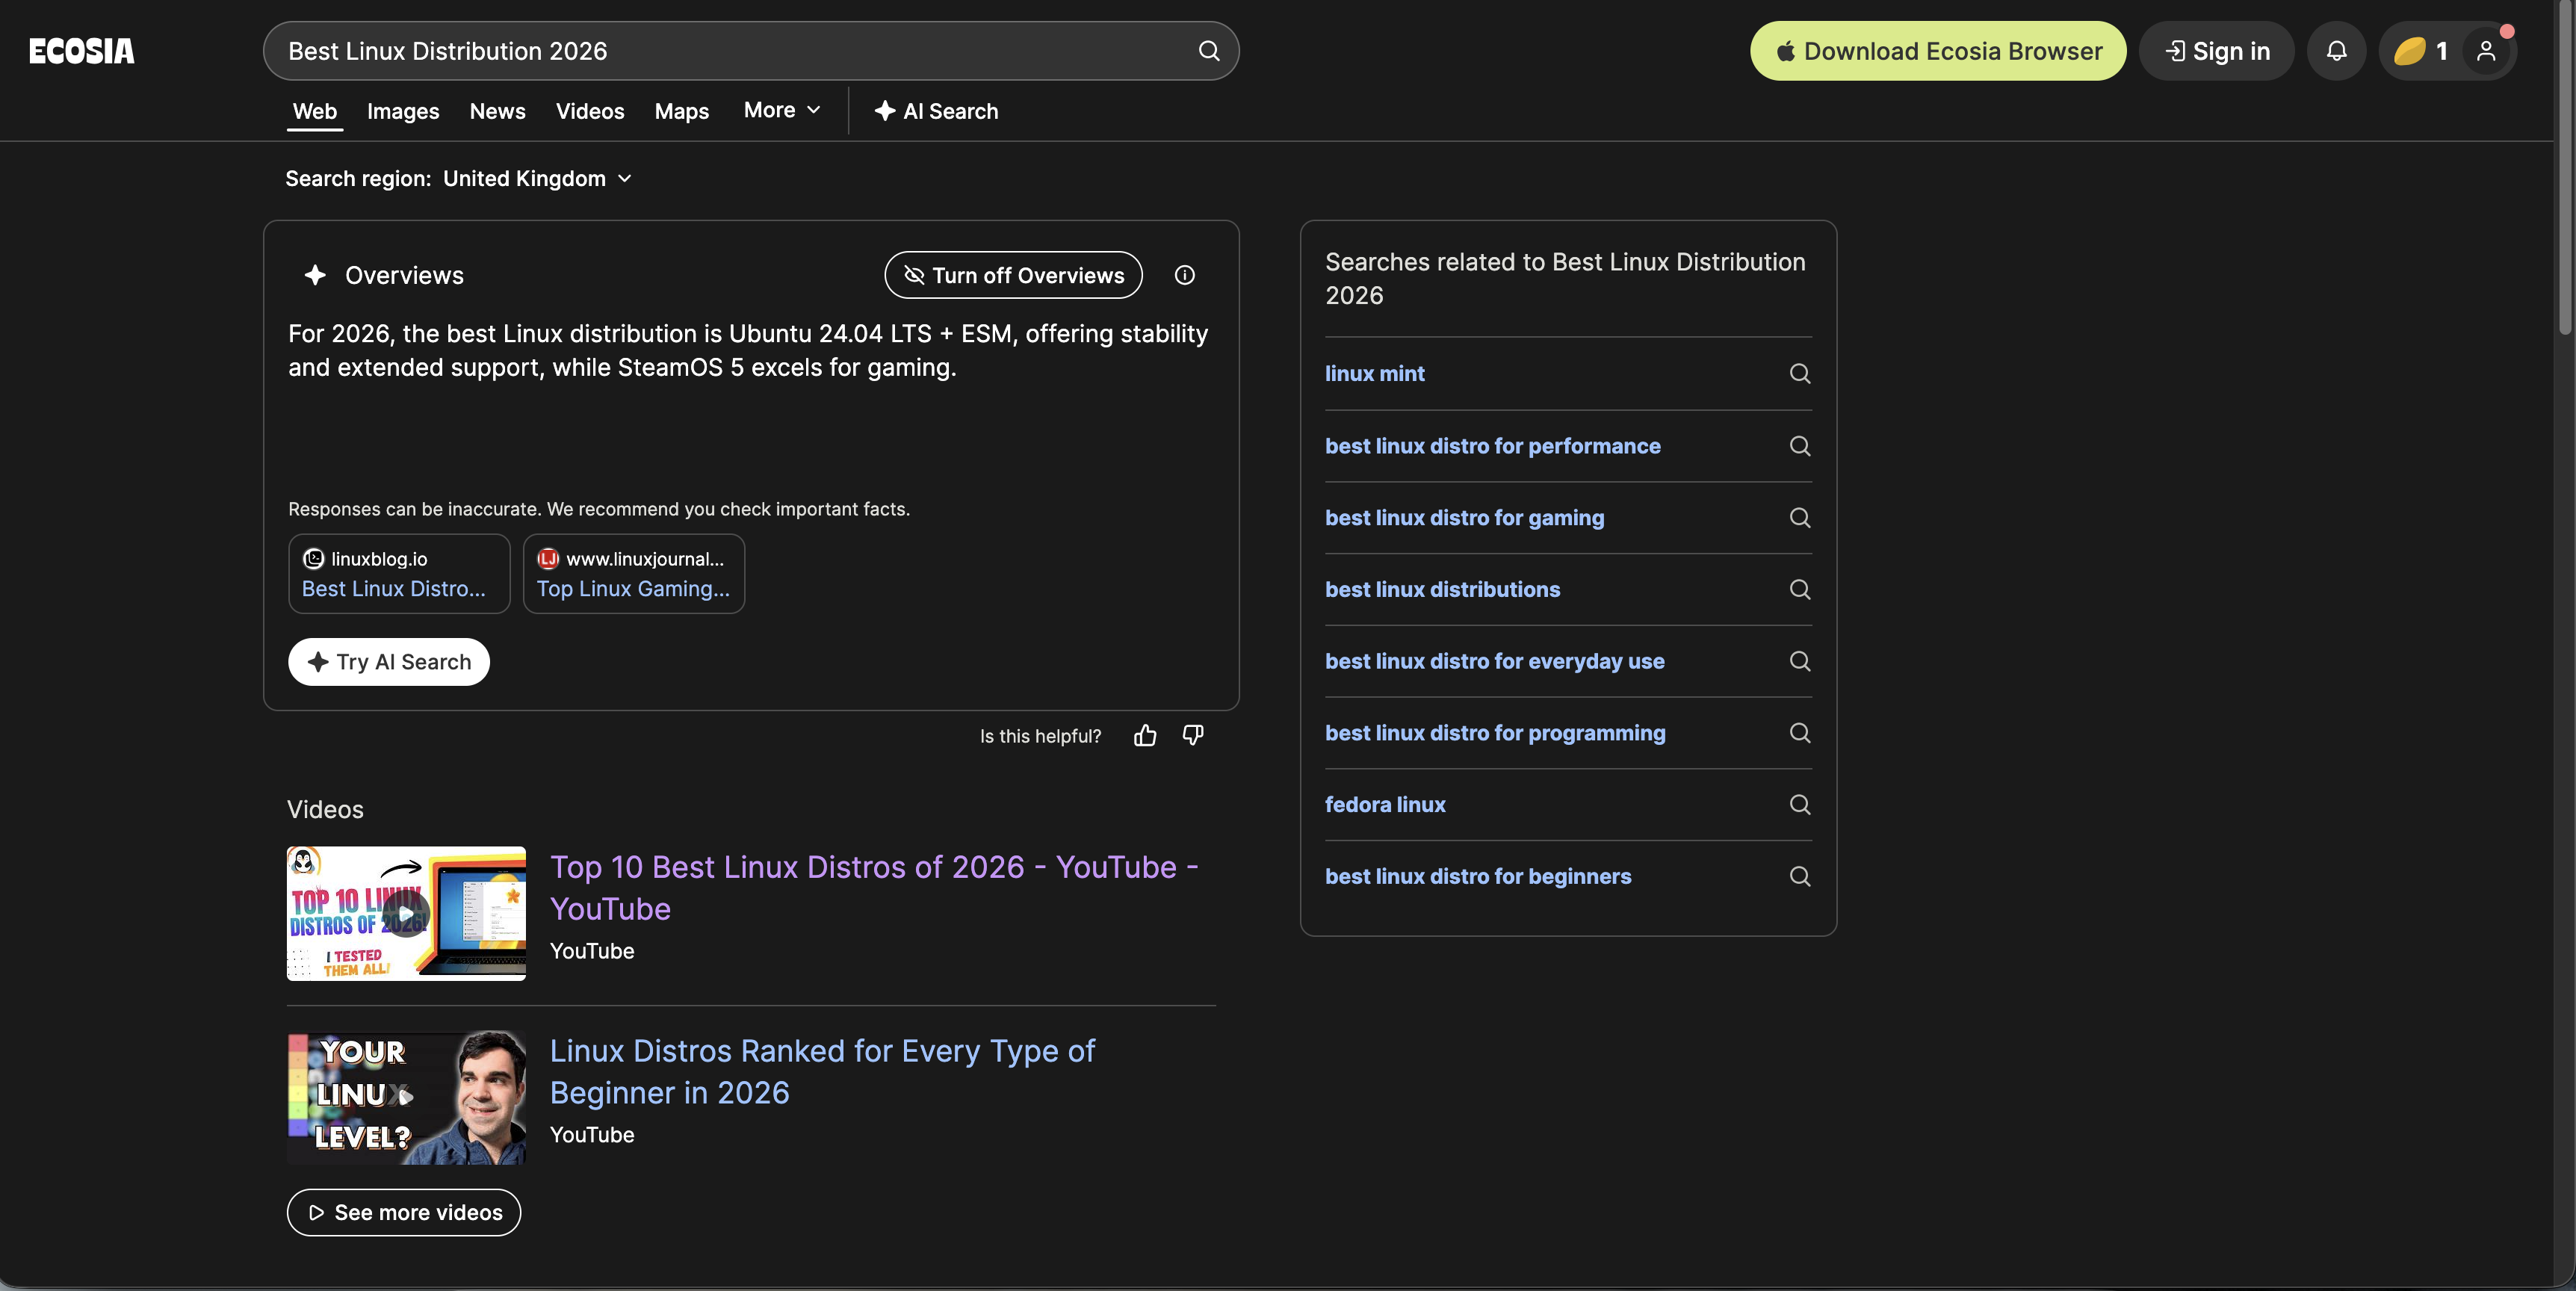
Task: Turn off Overviews
Action: coord(1013,275)
